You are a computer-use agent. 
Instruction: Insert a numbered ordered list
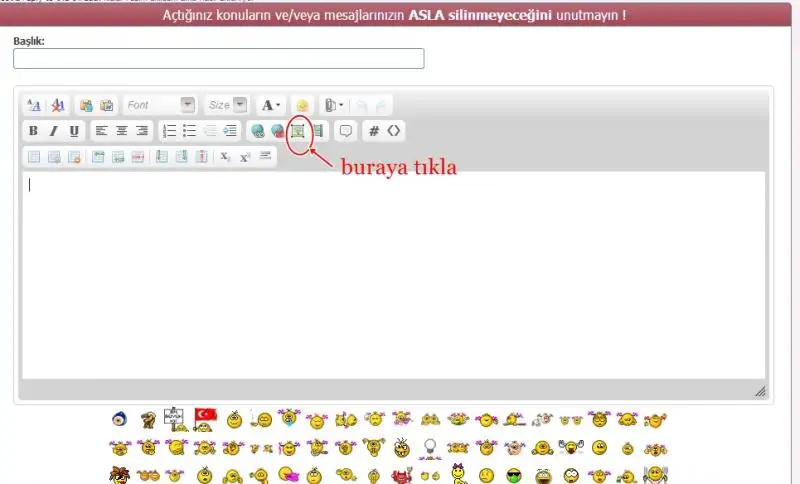169,131
